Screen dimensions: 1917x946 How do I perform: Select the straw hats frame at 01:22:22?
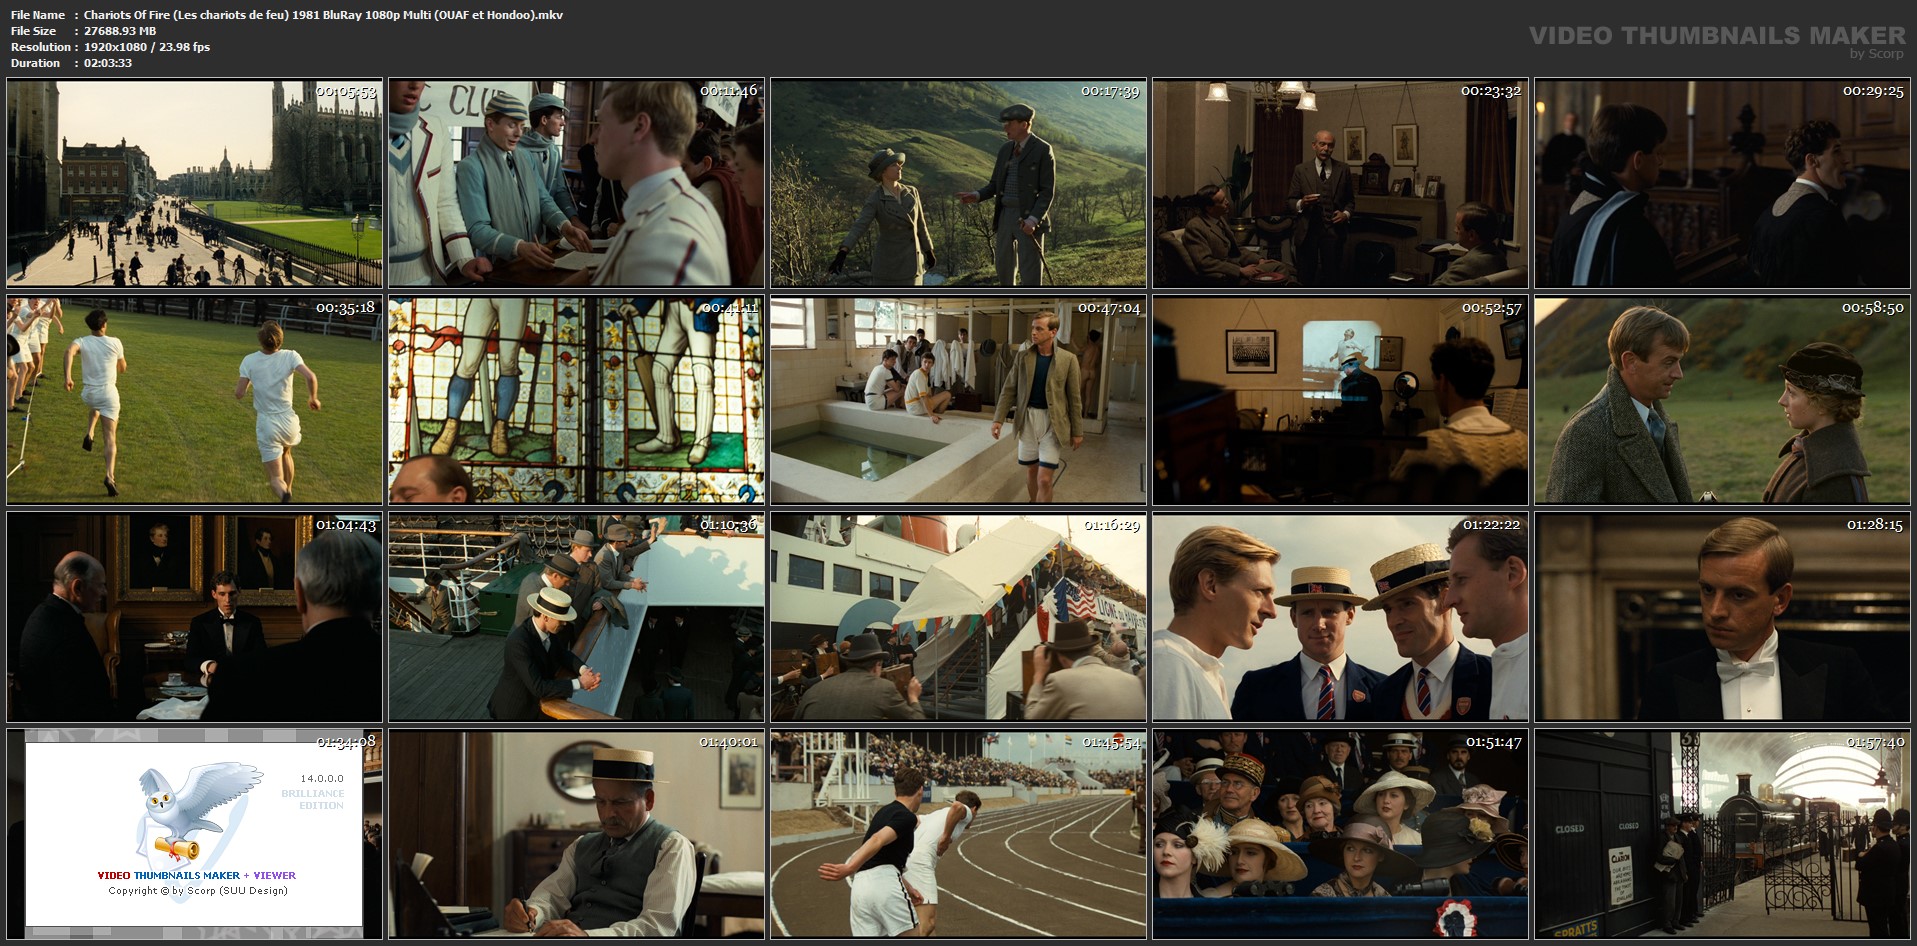click(x=1341, y=618)
